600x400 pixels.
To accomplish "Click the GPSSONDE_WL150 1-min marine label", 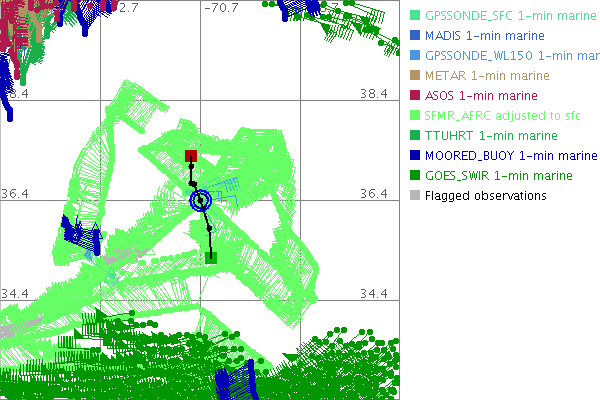I will 512,56.
